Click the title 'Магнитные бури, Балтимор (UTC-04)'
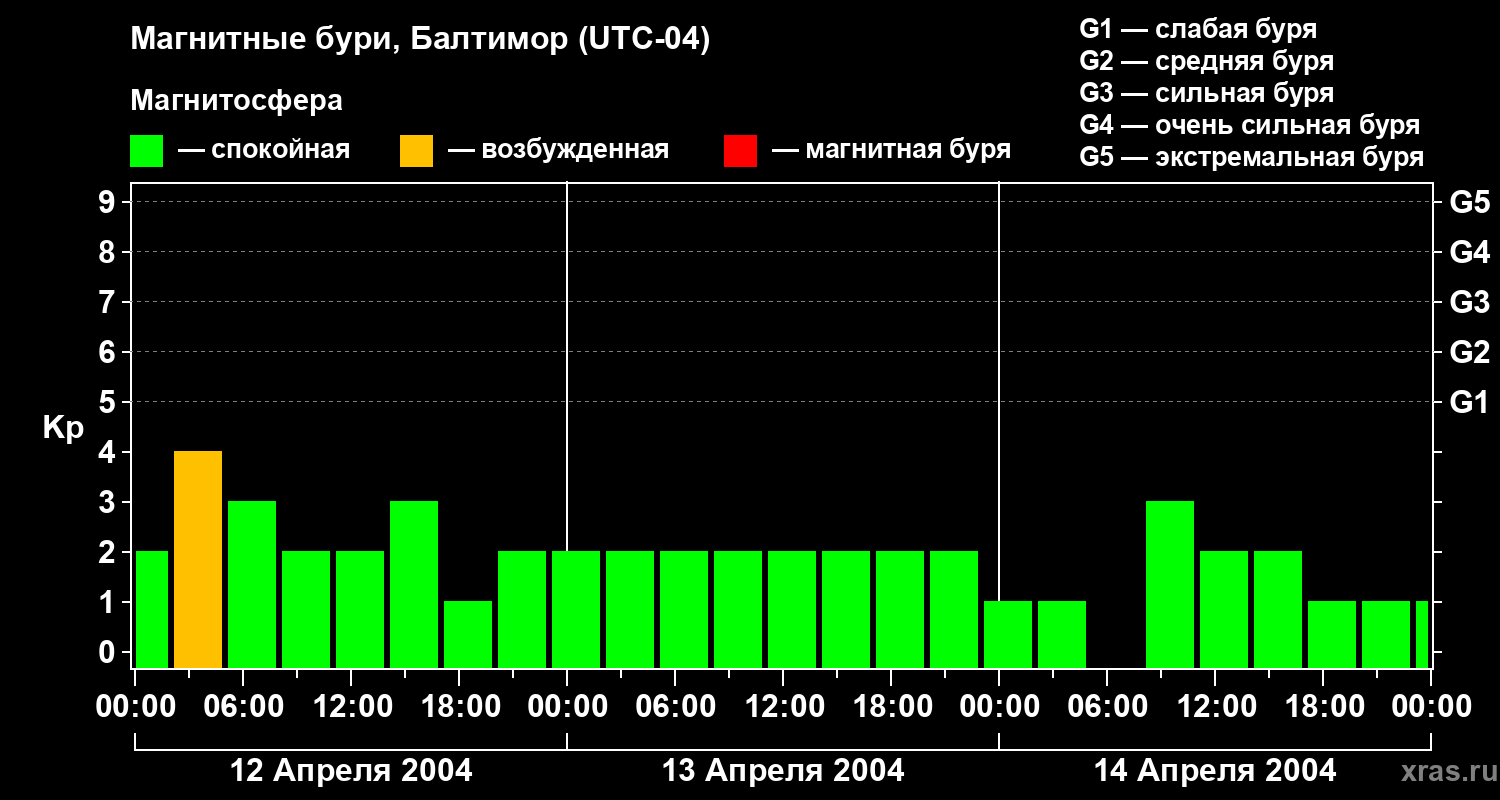1500x800 pixels. [x=420, y=40]
